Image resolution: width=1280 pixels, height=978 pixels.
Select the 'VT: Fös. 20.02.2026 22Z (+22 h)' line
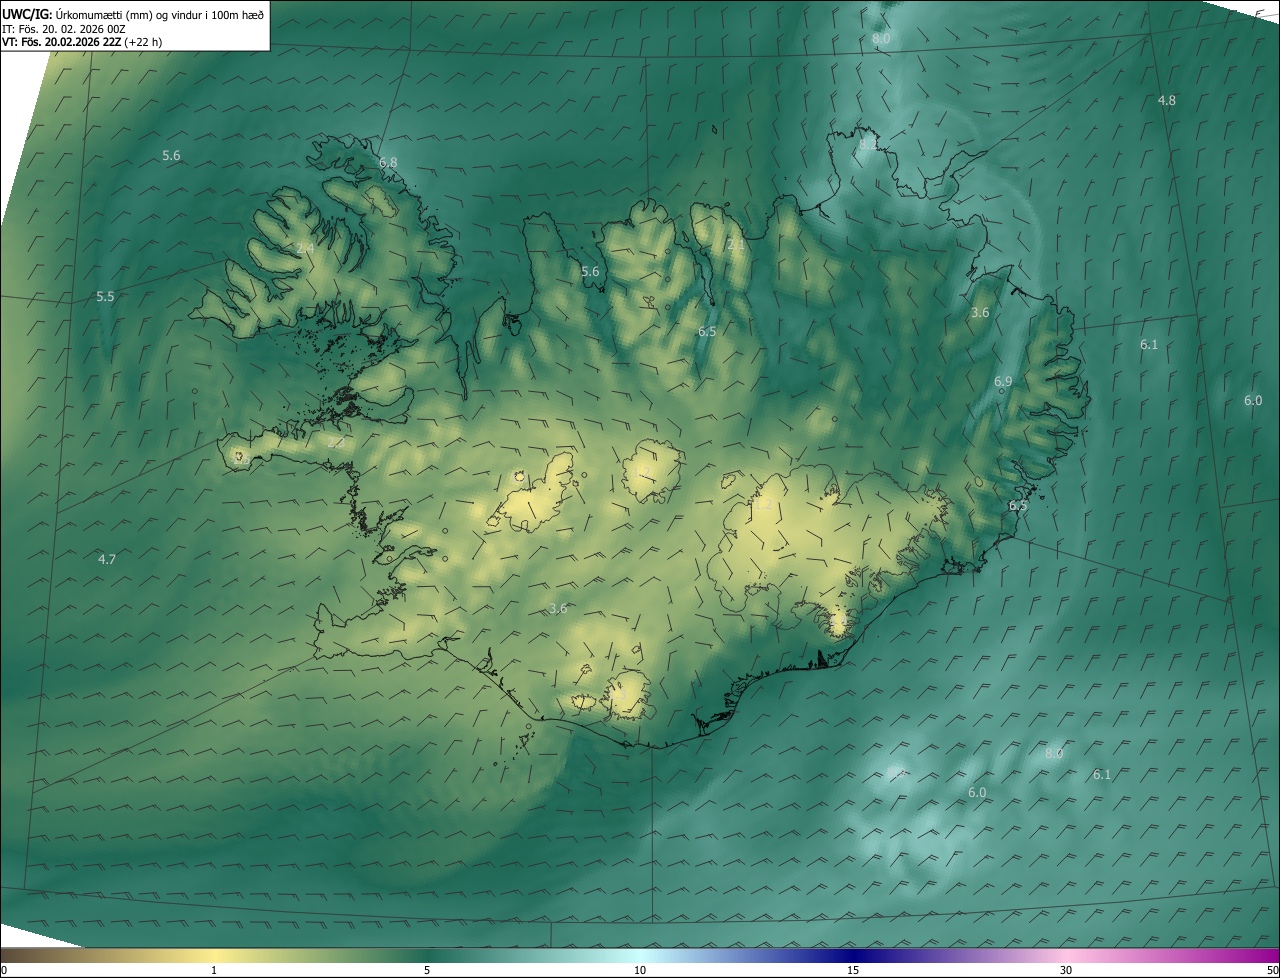pyautogui.click(x=80, y=42)
